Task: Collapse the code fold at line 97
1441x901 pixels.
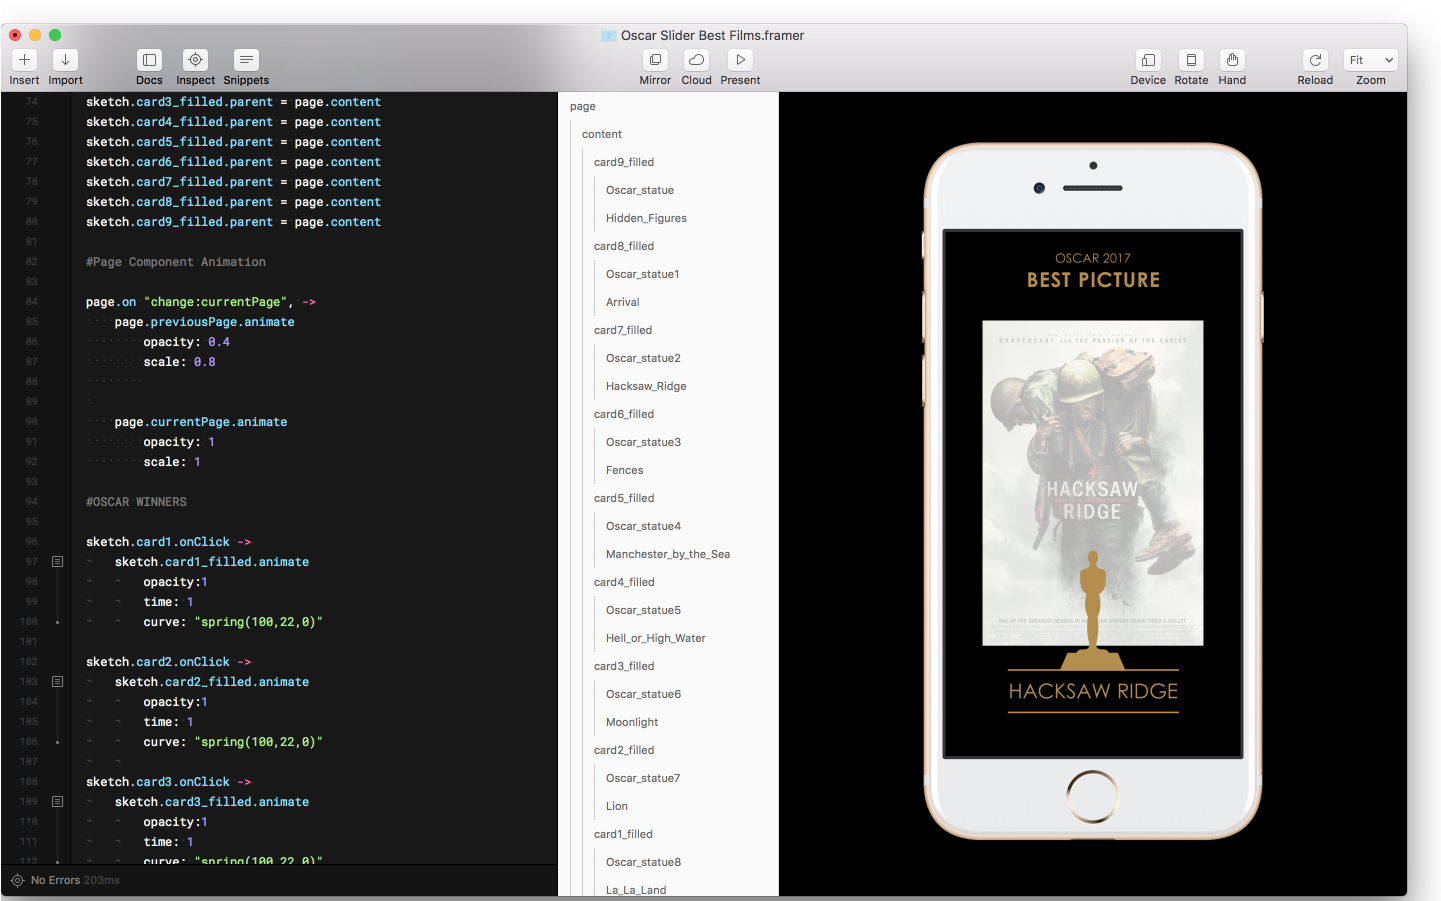Action: pyautogui.click(x=58, y=562)
